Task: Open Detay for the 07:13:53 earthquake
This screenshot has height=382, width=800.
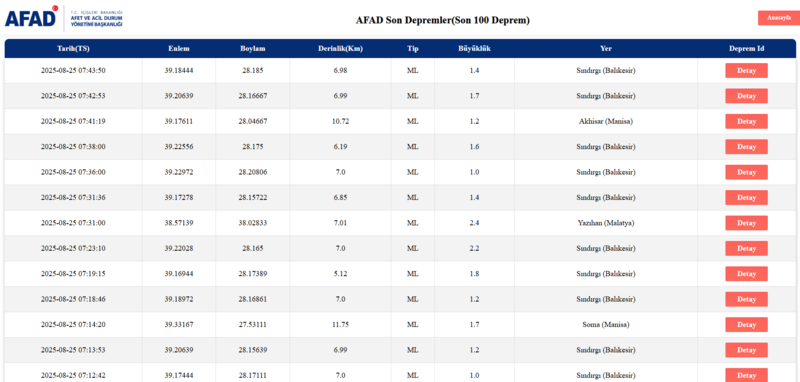Action: pyautogui.click(x=746, y=350)
